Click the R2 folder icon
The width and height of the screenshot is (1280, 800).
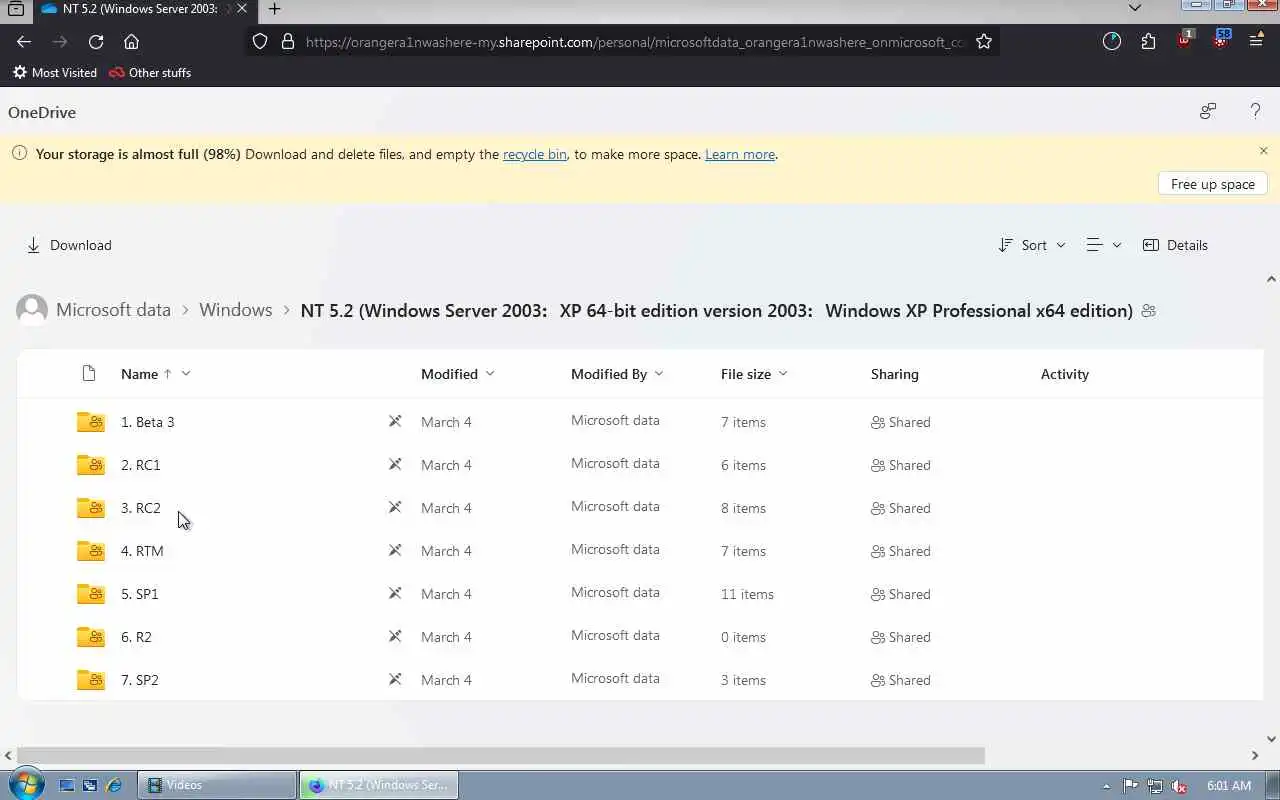pos(91,637)
